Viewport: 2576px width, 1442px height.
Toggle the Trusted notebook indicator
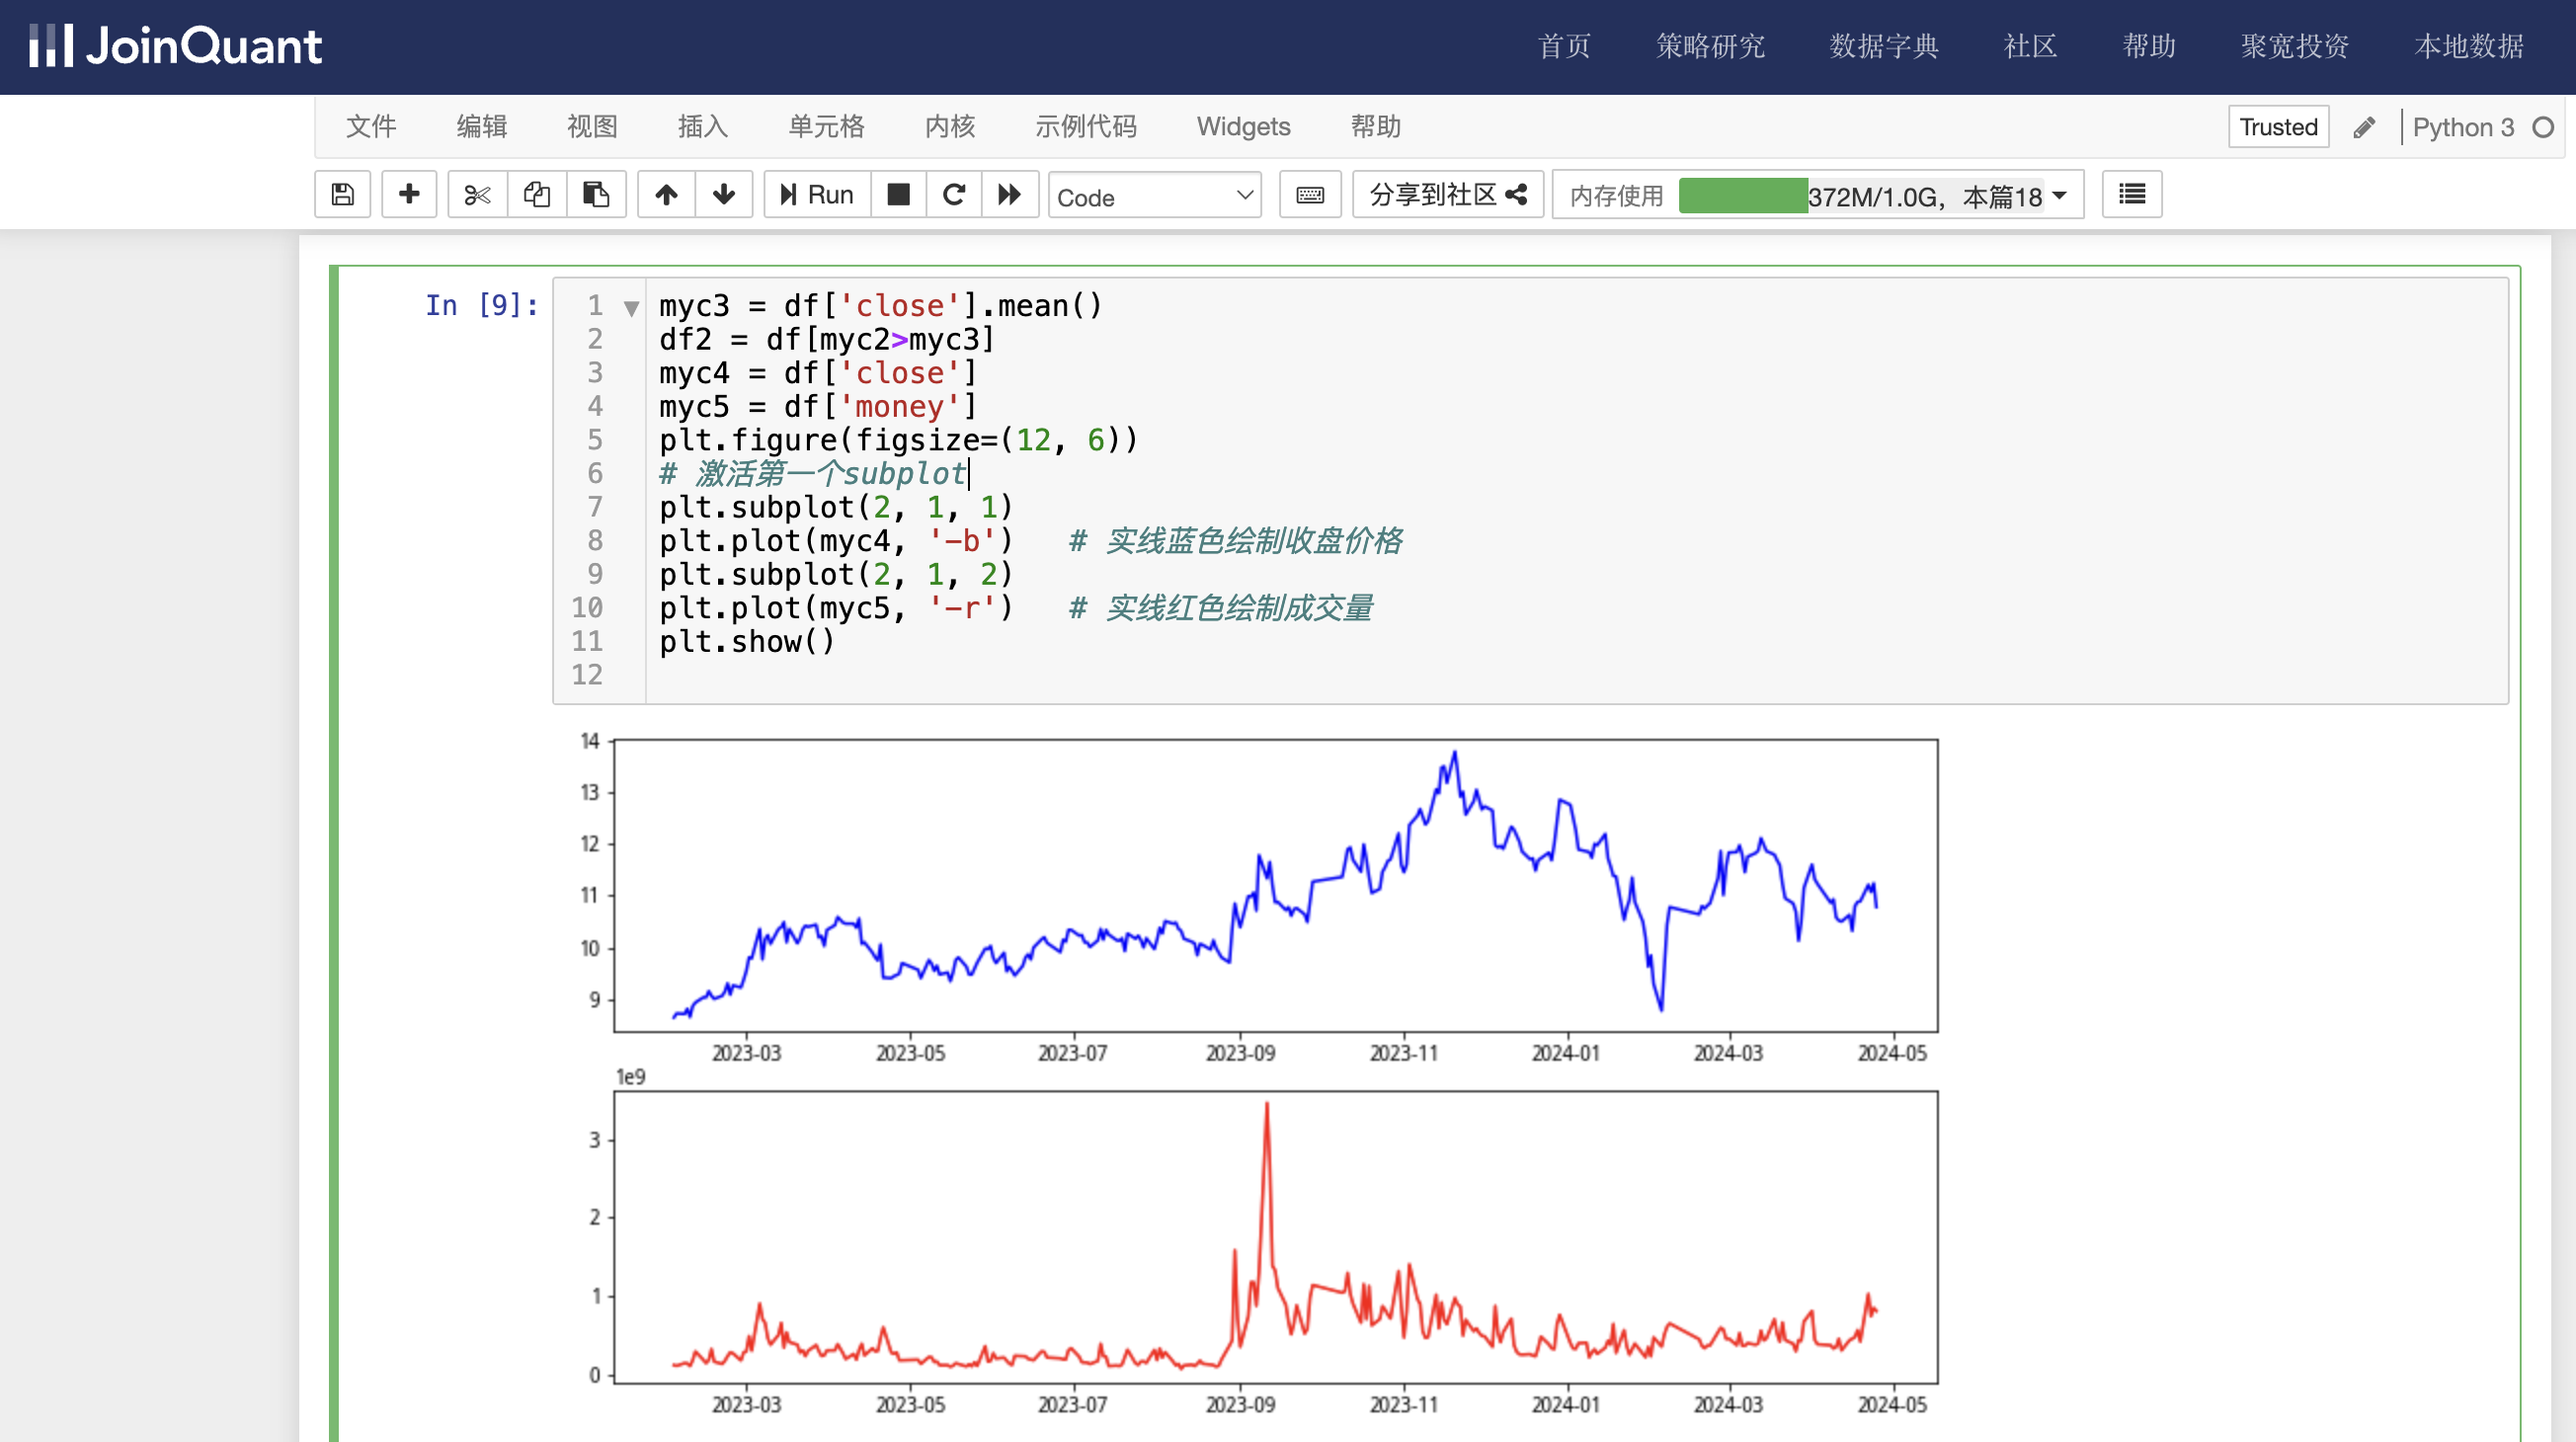coord(2278,127)
